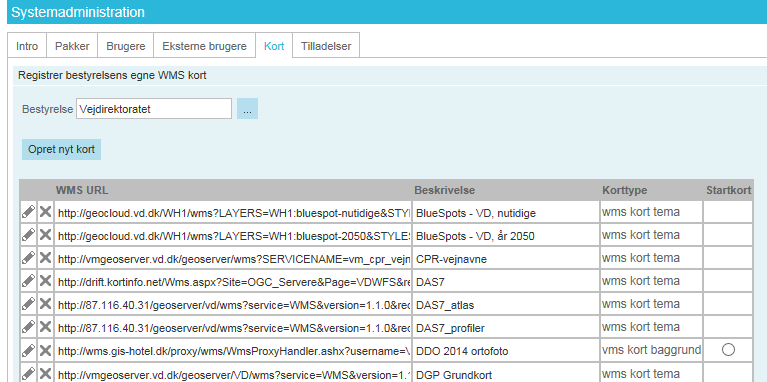The height and width of the screenshot is (382, 767).
Task: Delete the DAS7 row
Action: tap(45, 281)
